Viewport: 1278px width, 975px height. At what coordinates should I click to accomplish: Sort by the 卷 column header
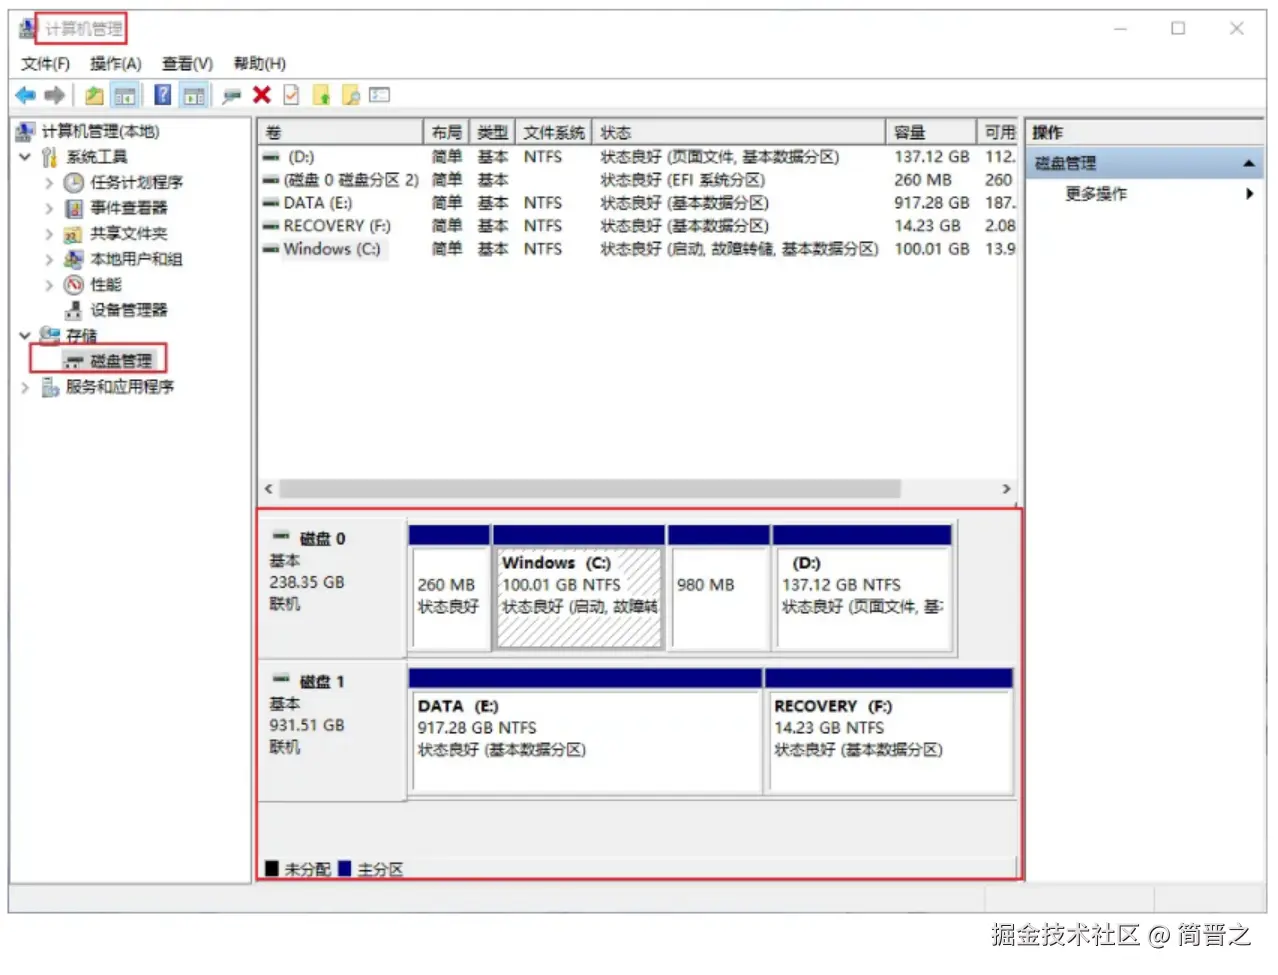click(x=340, y=132)
